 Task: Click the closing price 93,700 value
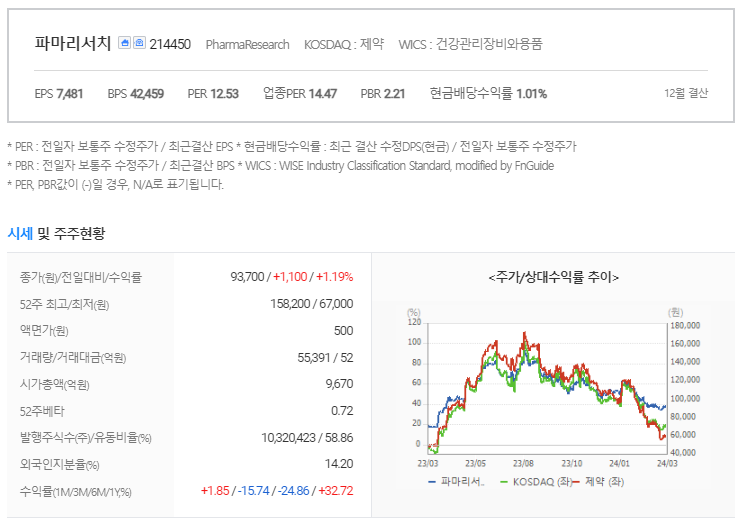pos(247,277)
